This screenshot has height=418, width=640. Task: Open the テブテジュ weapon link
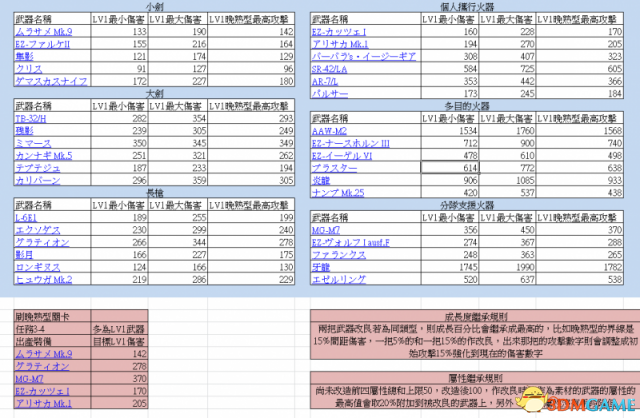tap(38, 168)
